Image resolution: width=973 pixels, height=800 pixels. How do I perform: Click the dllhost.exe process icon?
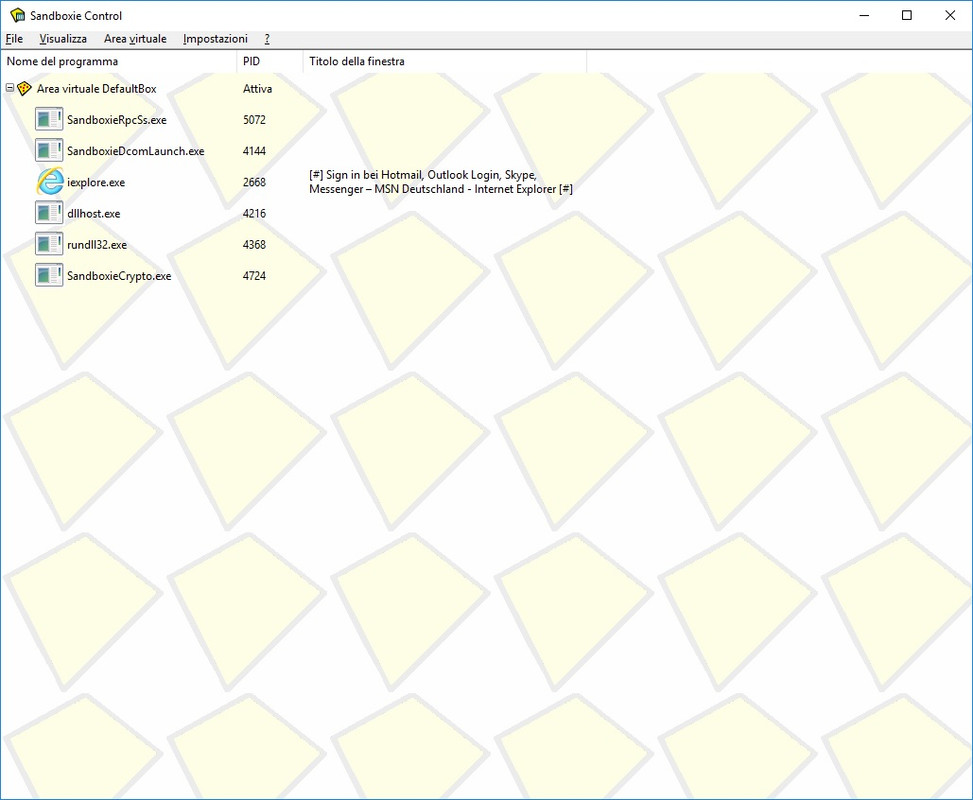(x=49, y=213)
